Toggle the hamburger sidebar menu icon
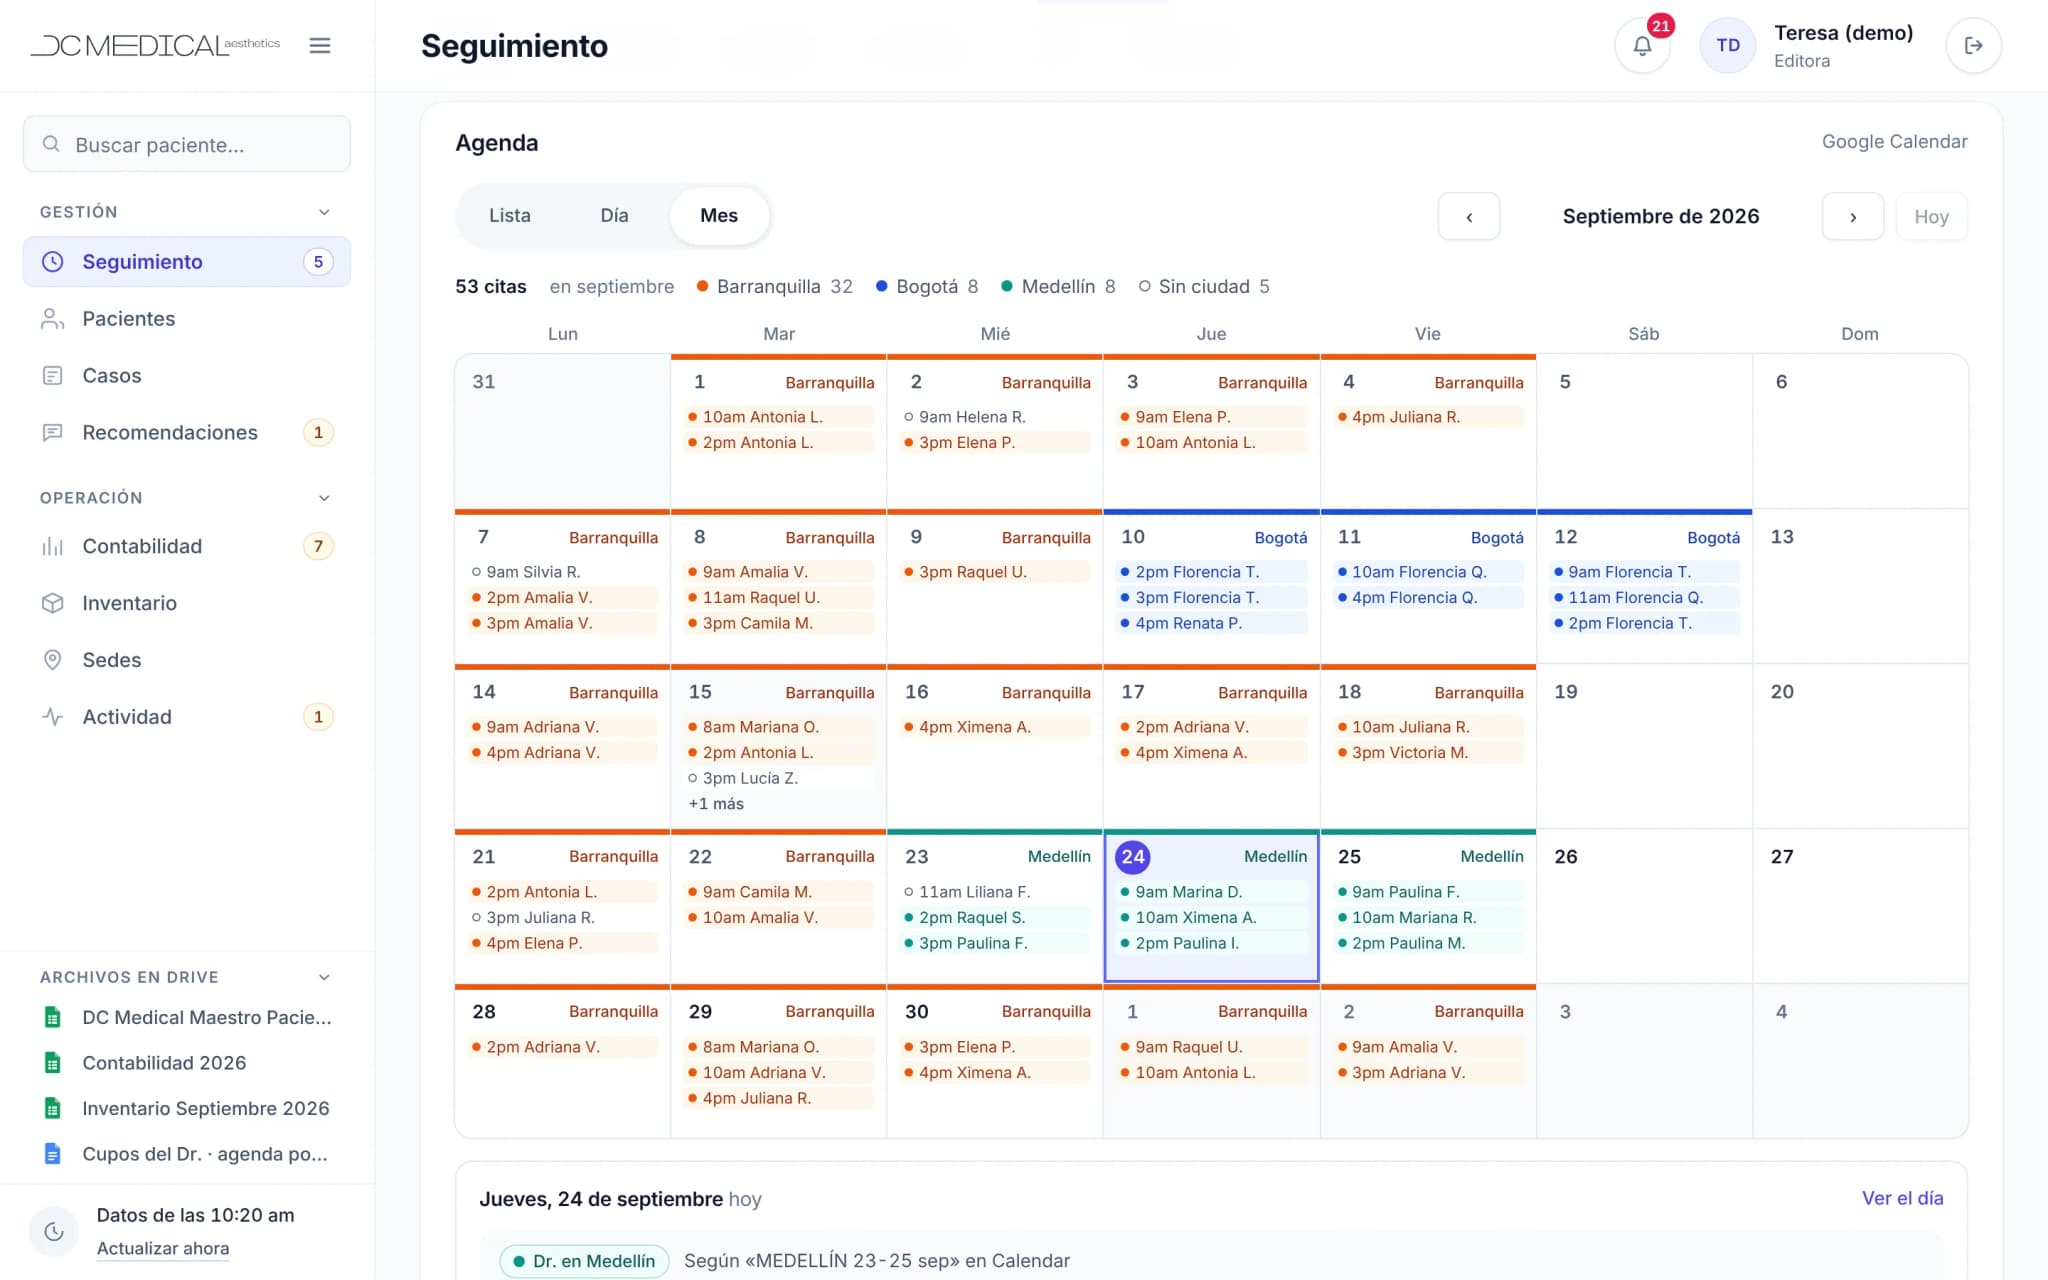The height and width of the screenshot is (1280, 2048). (x=320, y=45)
